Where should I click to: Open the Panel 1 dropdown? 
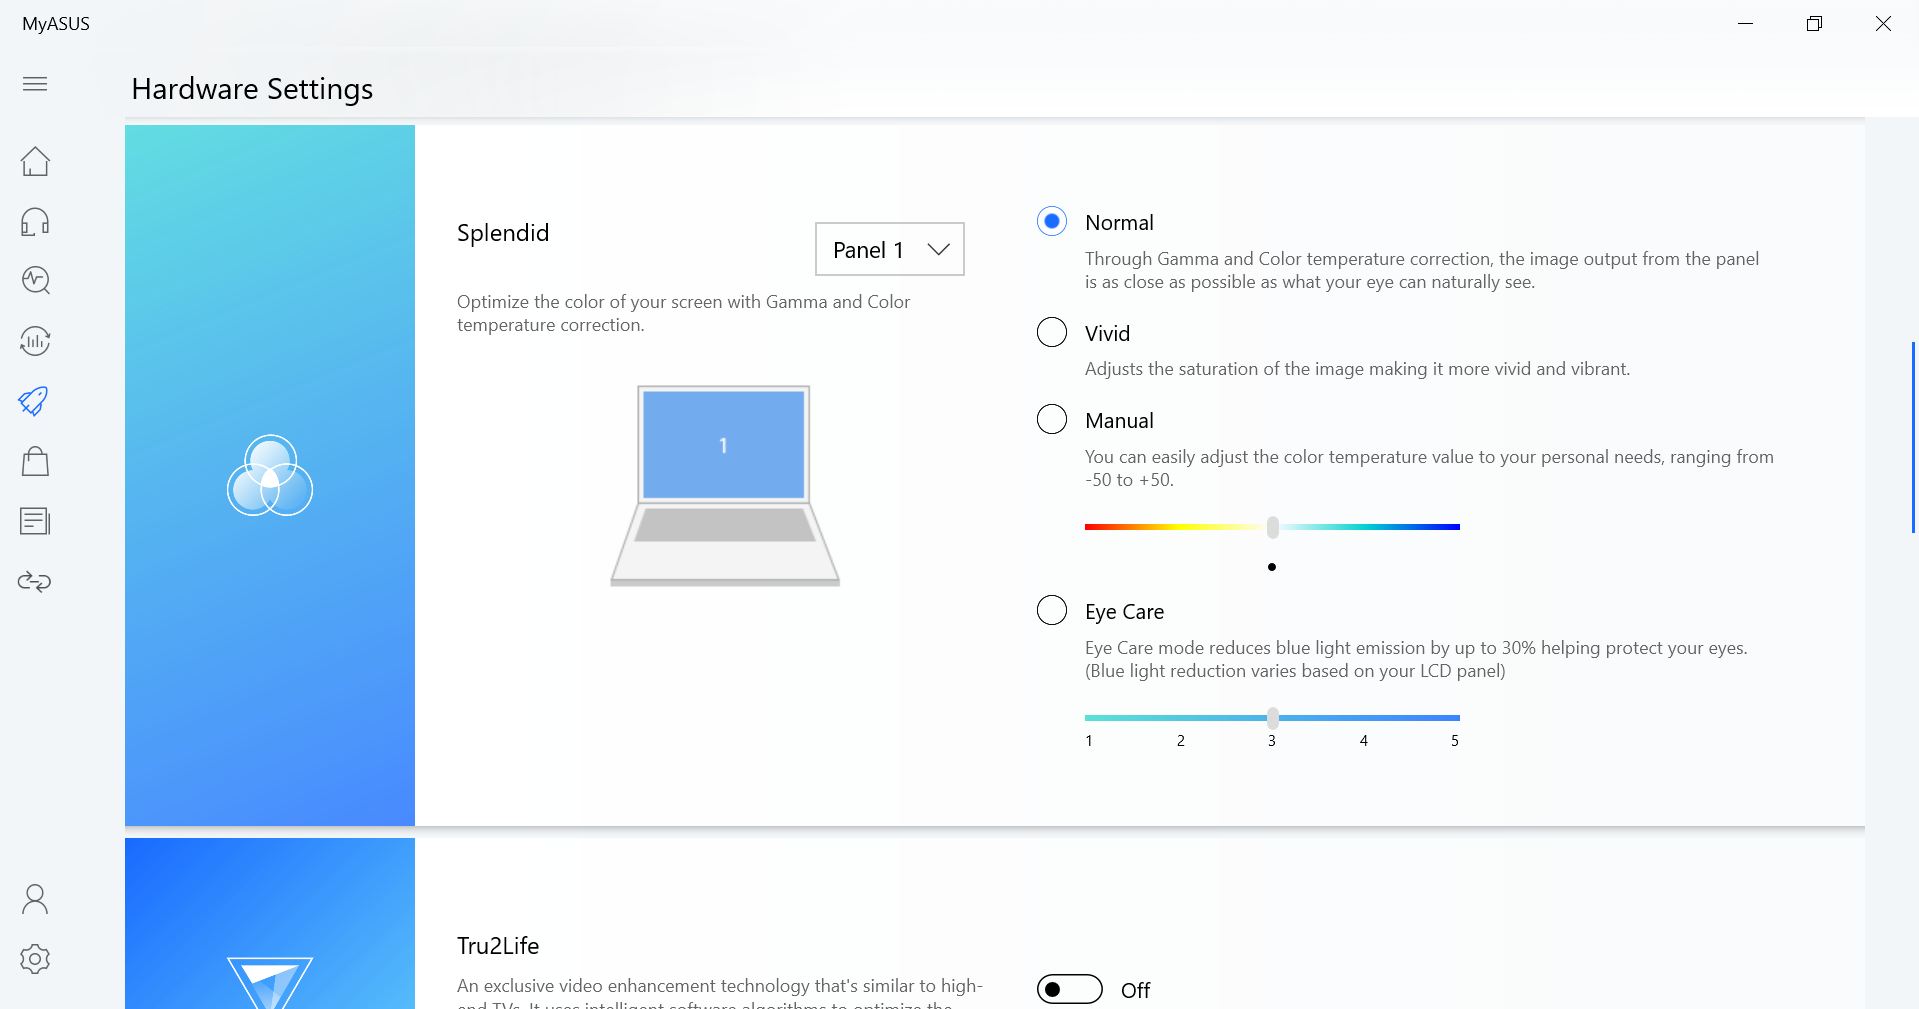pyautogui.click(x=890, y=249)
